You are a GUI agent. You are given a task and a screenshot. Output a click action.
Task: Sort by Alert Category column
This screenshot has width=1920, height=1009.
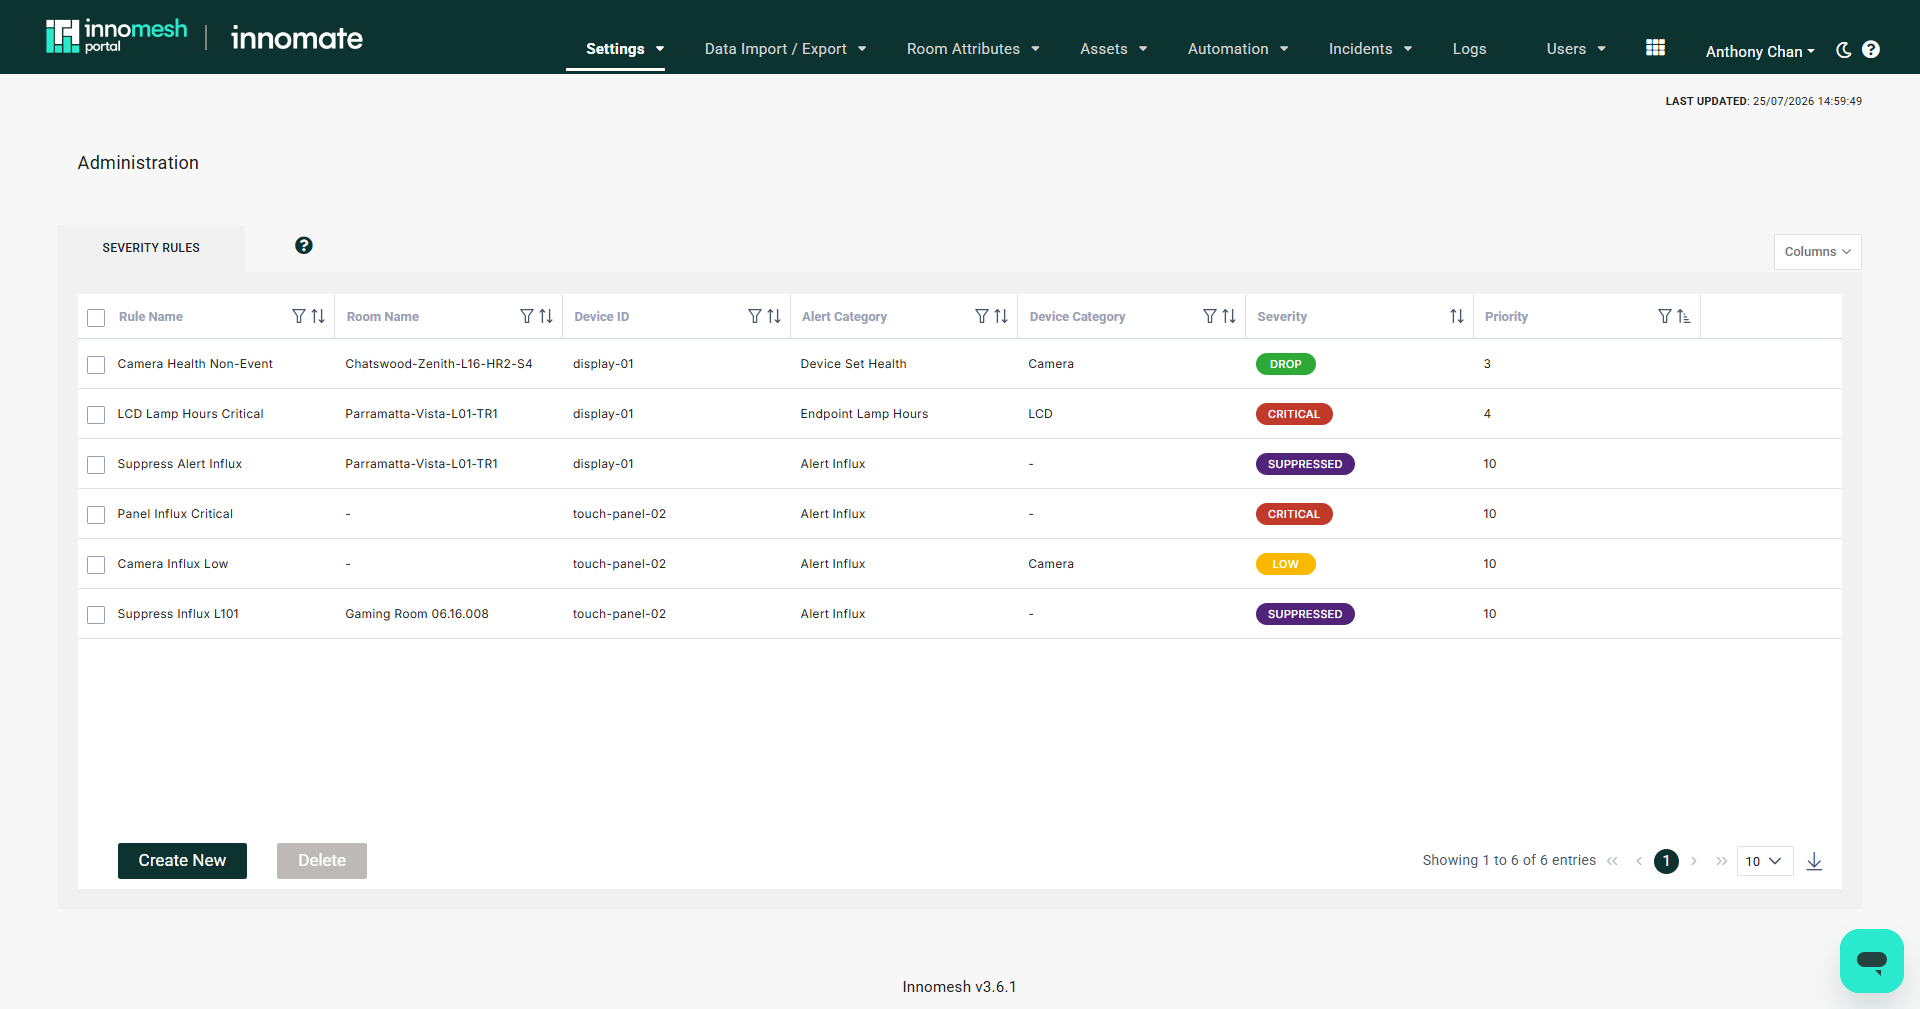(x=1001, y=316)
